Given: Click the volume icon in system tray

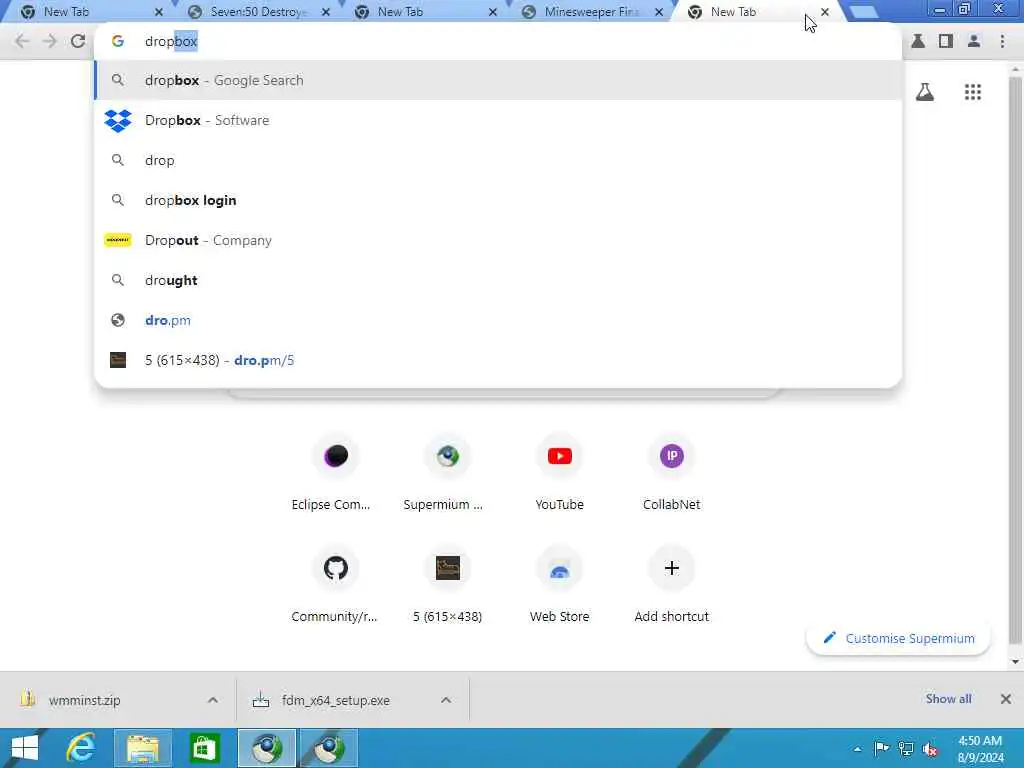Looking at the screenshot, I should (929, 749).
